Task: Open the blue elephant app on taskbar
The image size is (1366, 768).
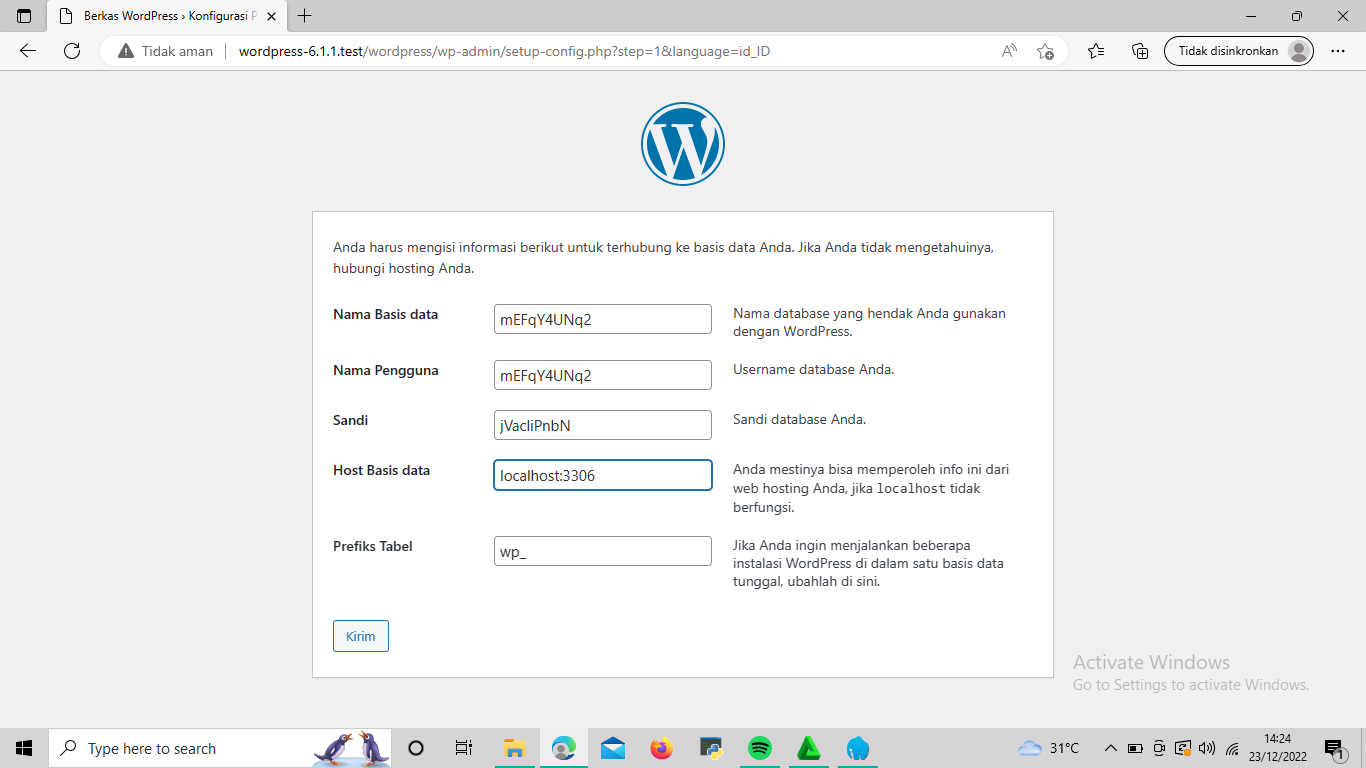Action: pos(858,748)
